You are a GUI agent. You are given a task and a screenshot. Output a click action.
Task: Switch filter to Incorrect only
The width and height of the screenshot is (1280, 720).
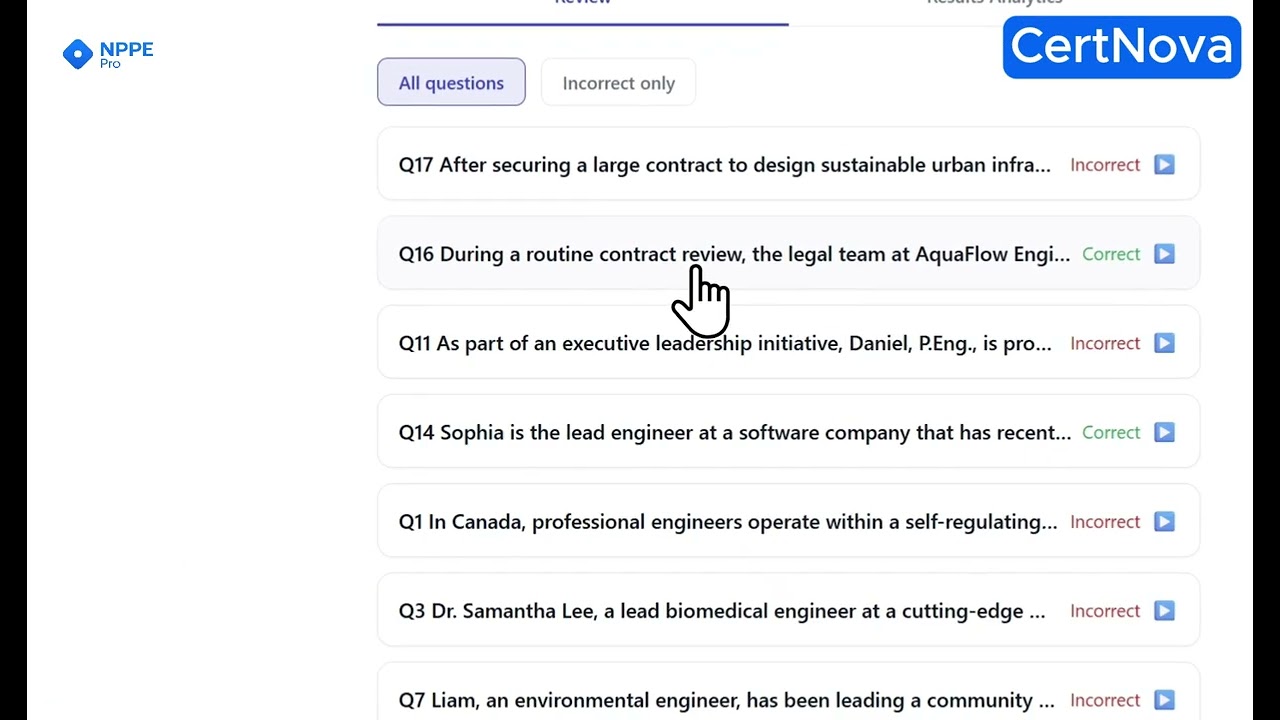click(618, 83)
